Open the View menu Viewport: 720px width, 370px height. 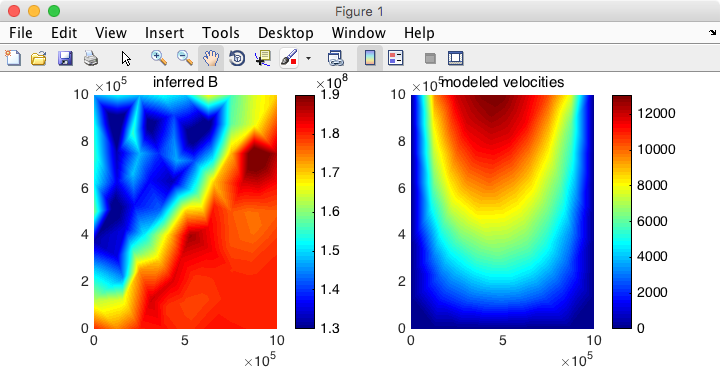click(x=111, y=33)
